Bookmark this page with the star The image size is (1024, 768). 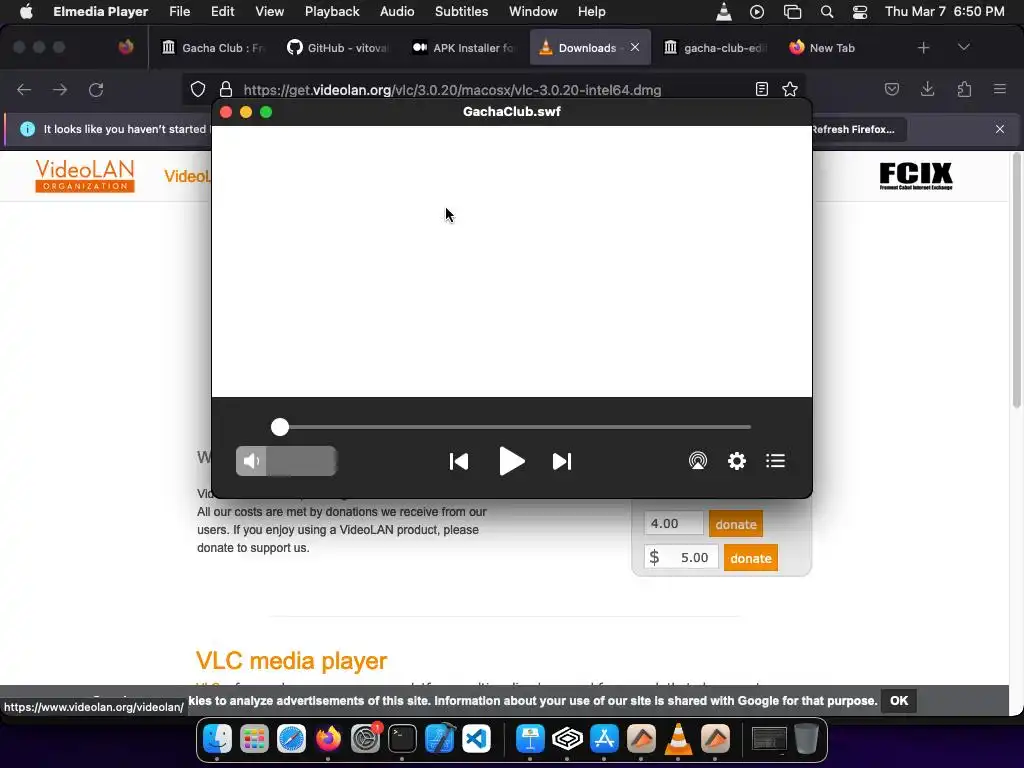point(790,89)
